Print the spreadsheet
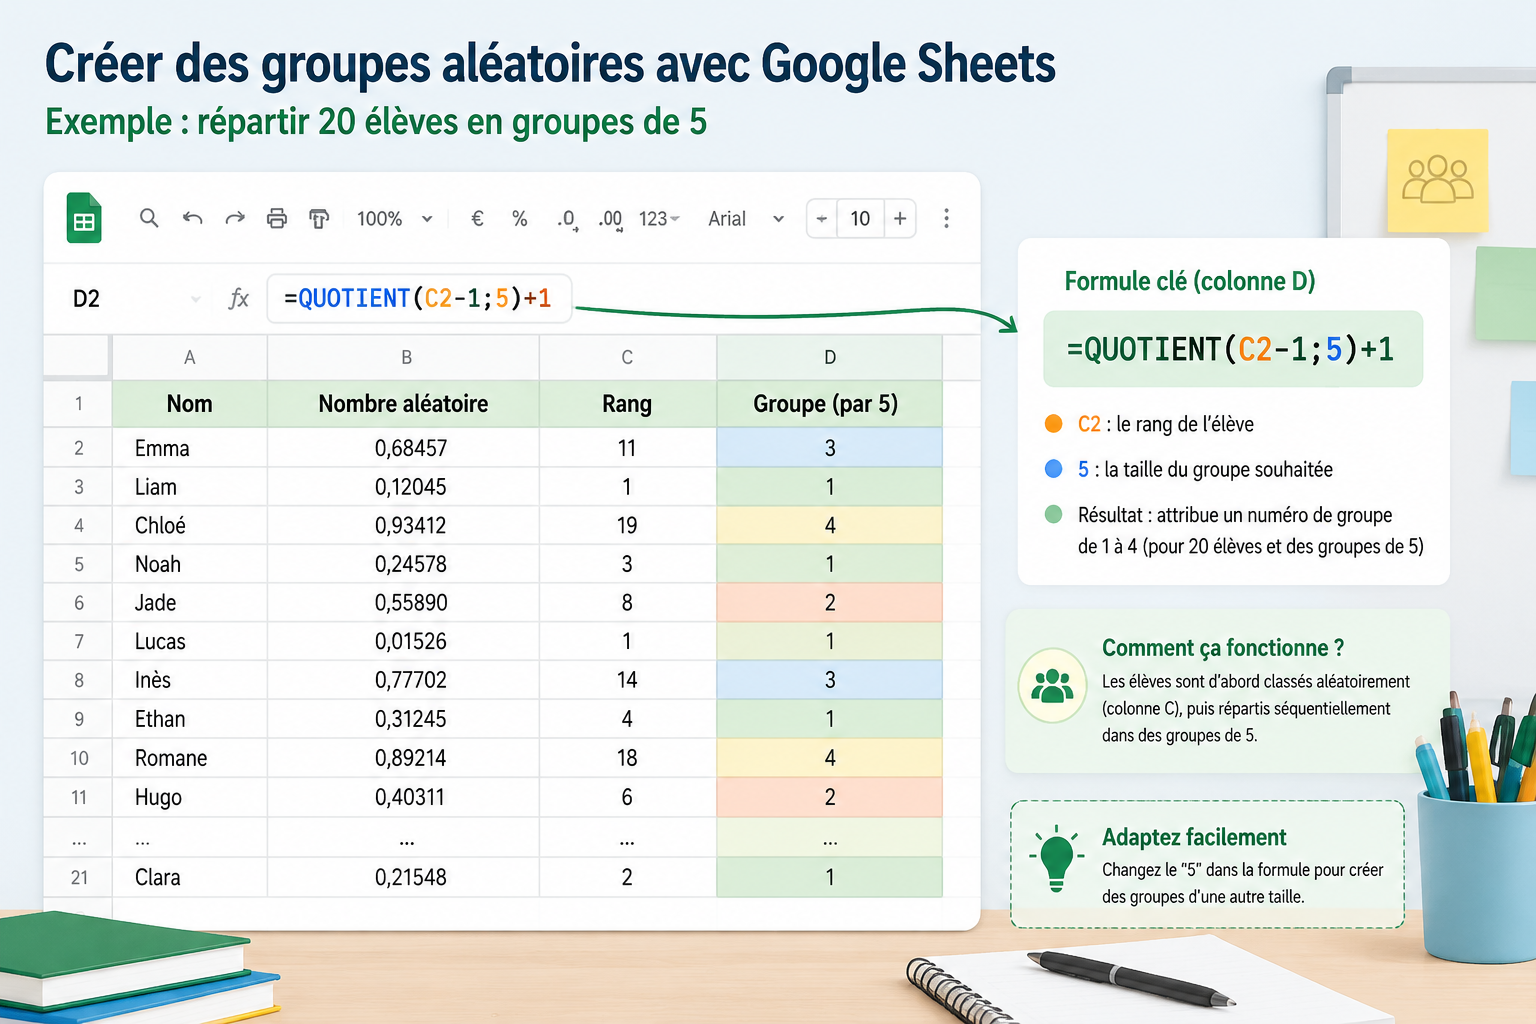The width and height of the screenshot is (1536, 1024). click(277, 218)
